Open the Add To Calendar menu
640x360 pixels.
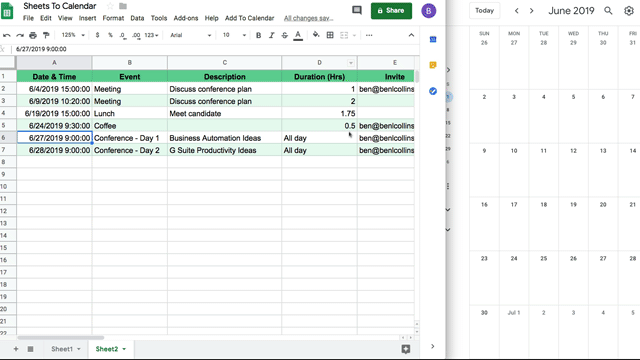point(249,18)
